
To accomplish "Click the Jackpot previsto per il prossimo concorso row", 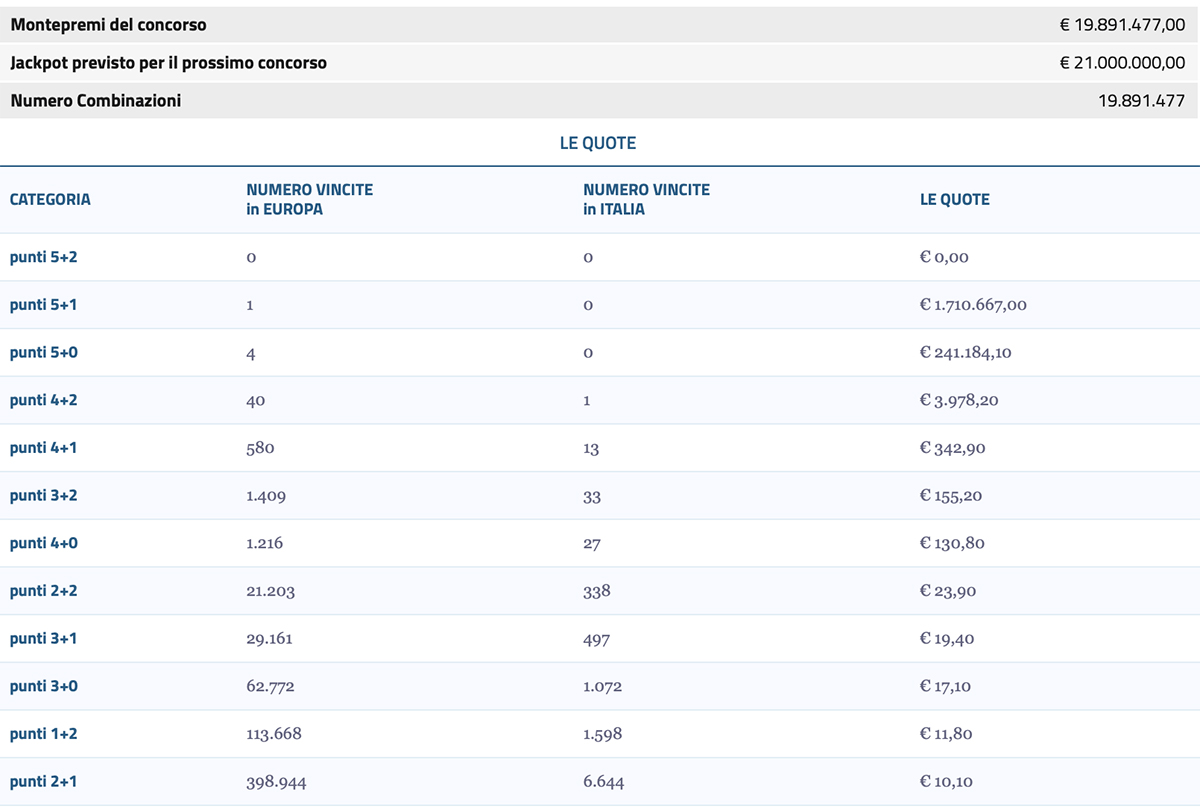I will click(x=600, y=62).
